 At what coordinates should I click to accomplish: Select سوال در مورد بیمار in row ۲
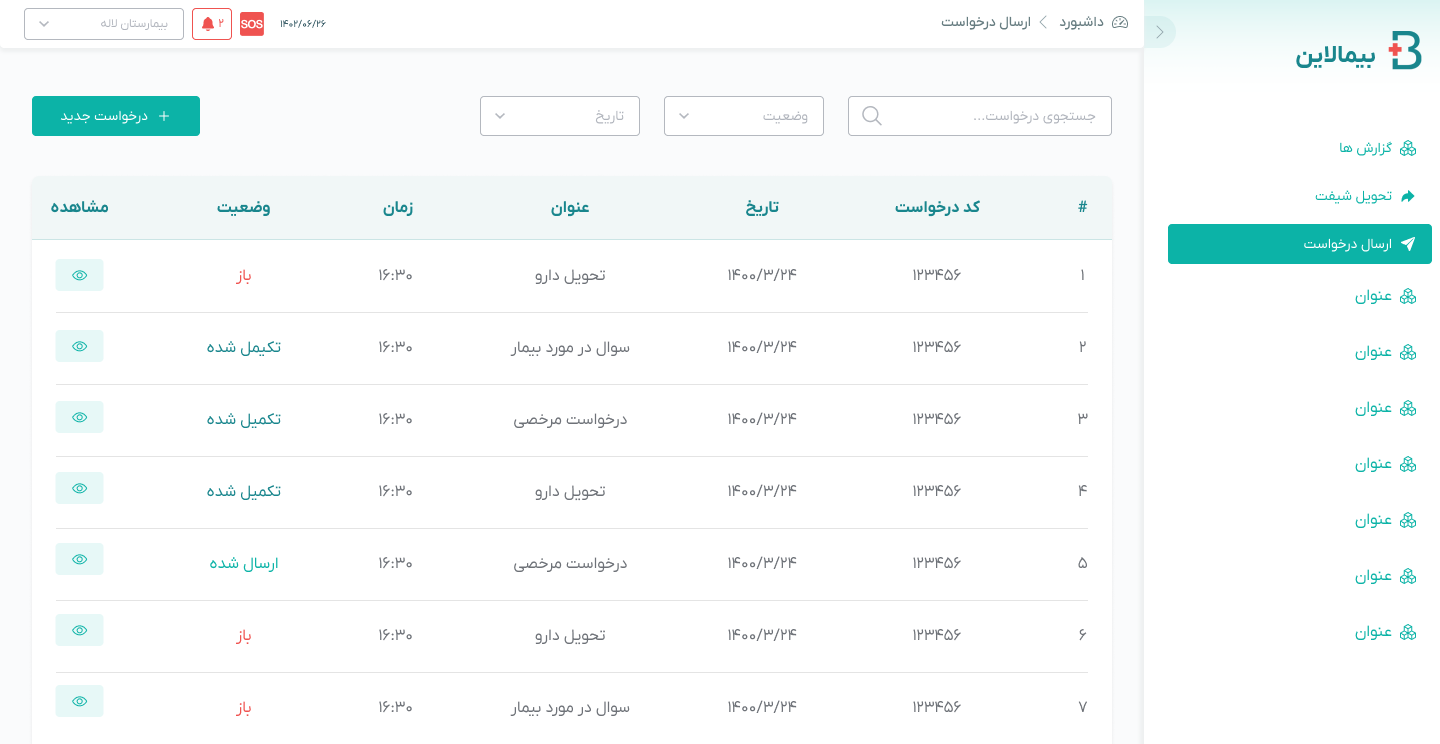570,347
